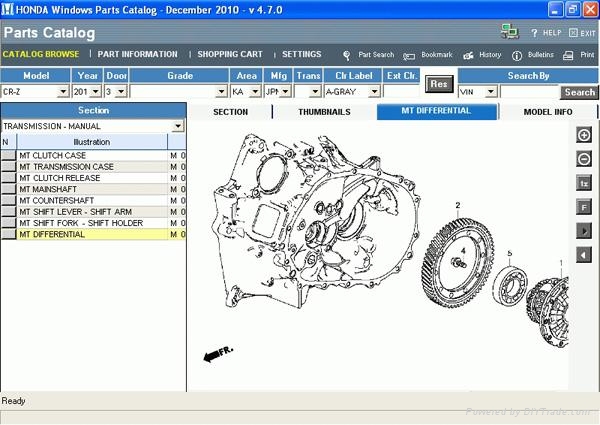Open the Bookmark tool
The height and width of the screenshot is (425, 600).
point(428,55)
